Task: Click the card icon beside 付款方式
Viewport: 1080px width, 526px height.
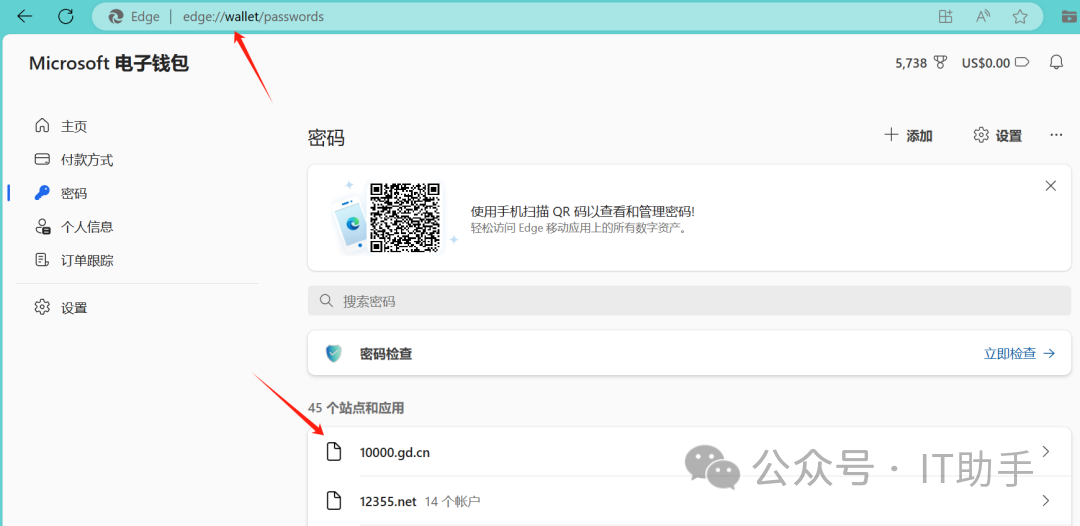Action: (x=42, y=159)
